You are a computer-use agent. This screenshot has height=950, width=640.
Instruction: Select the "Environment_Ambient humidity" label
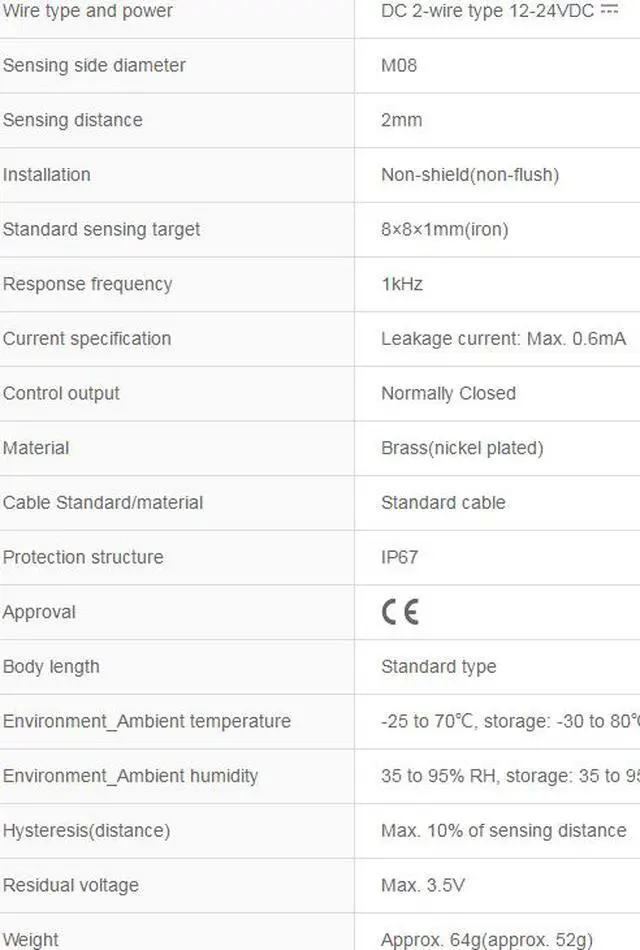click(130, 776)
